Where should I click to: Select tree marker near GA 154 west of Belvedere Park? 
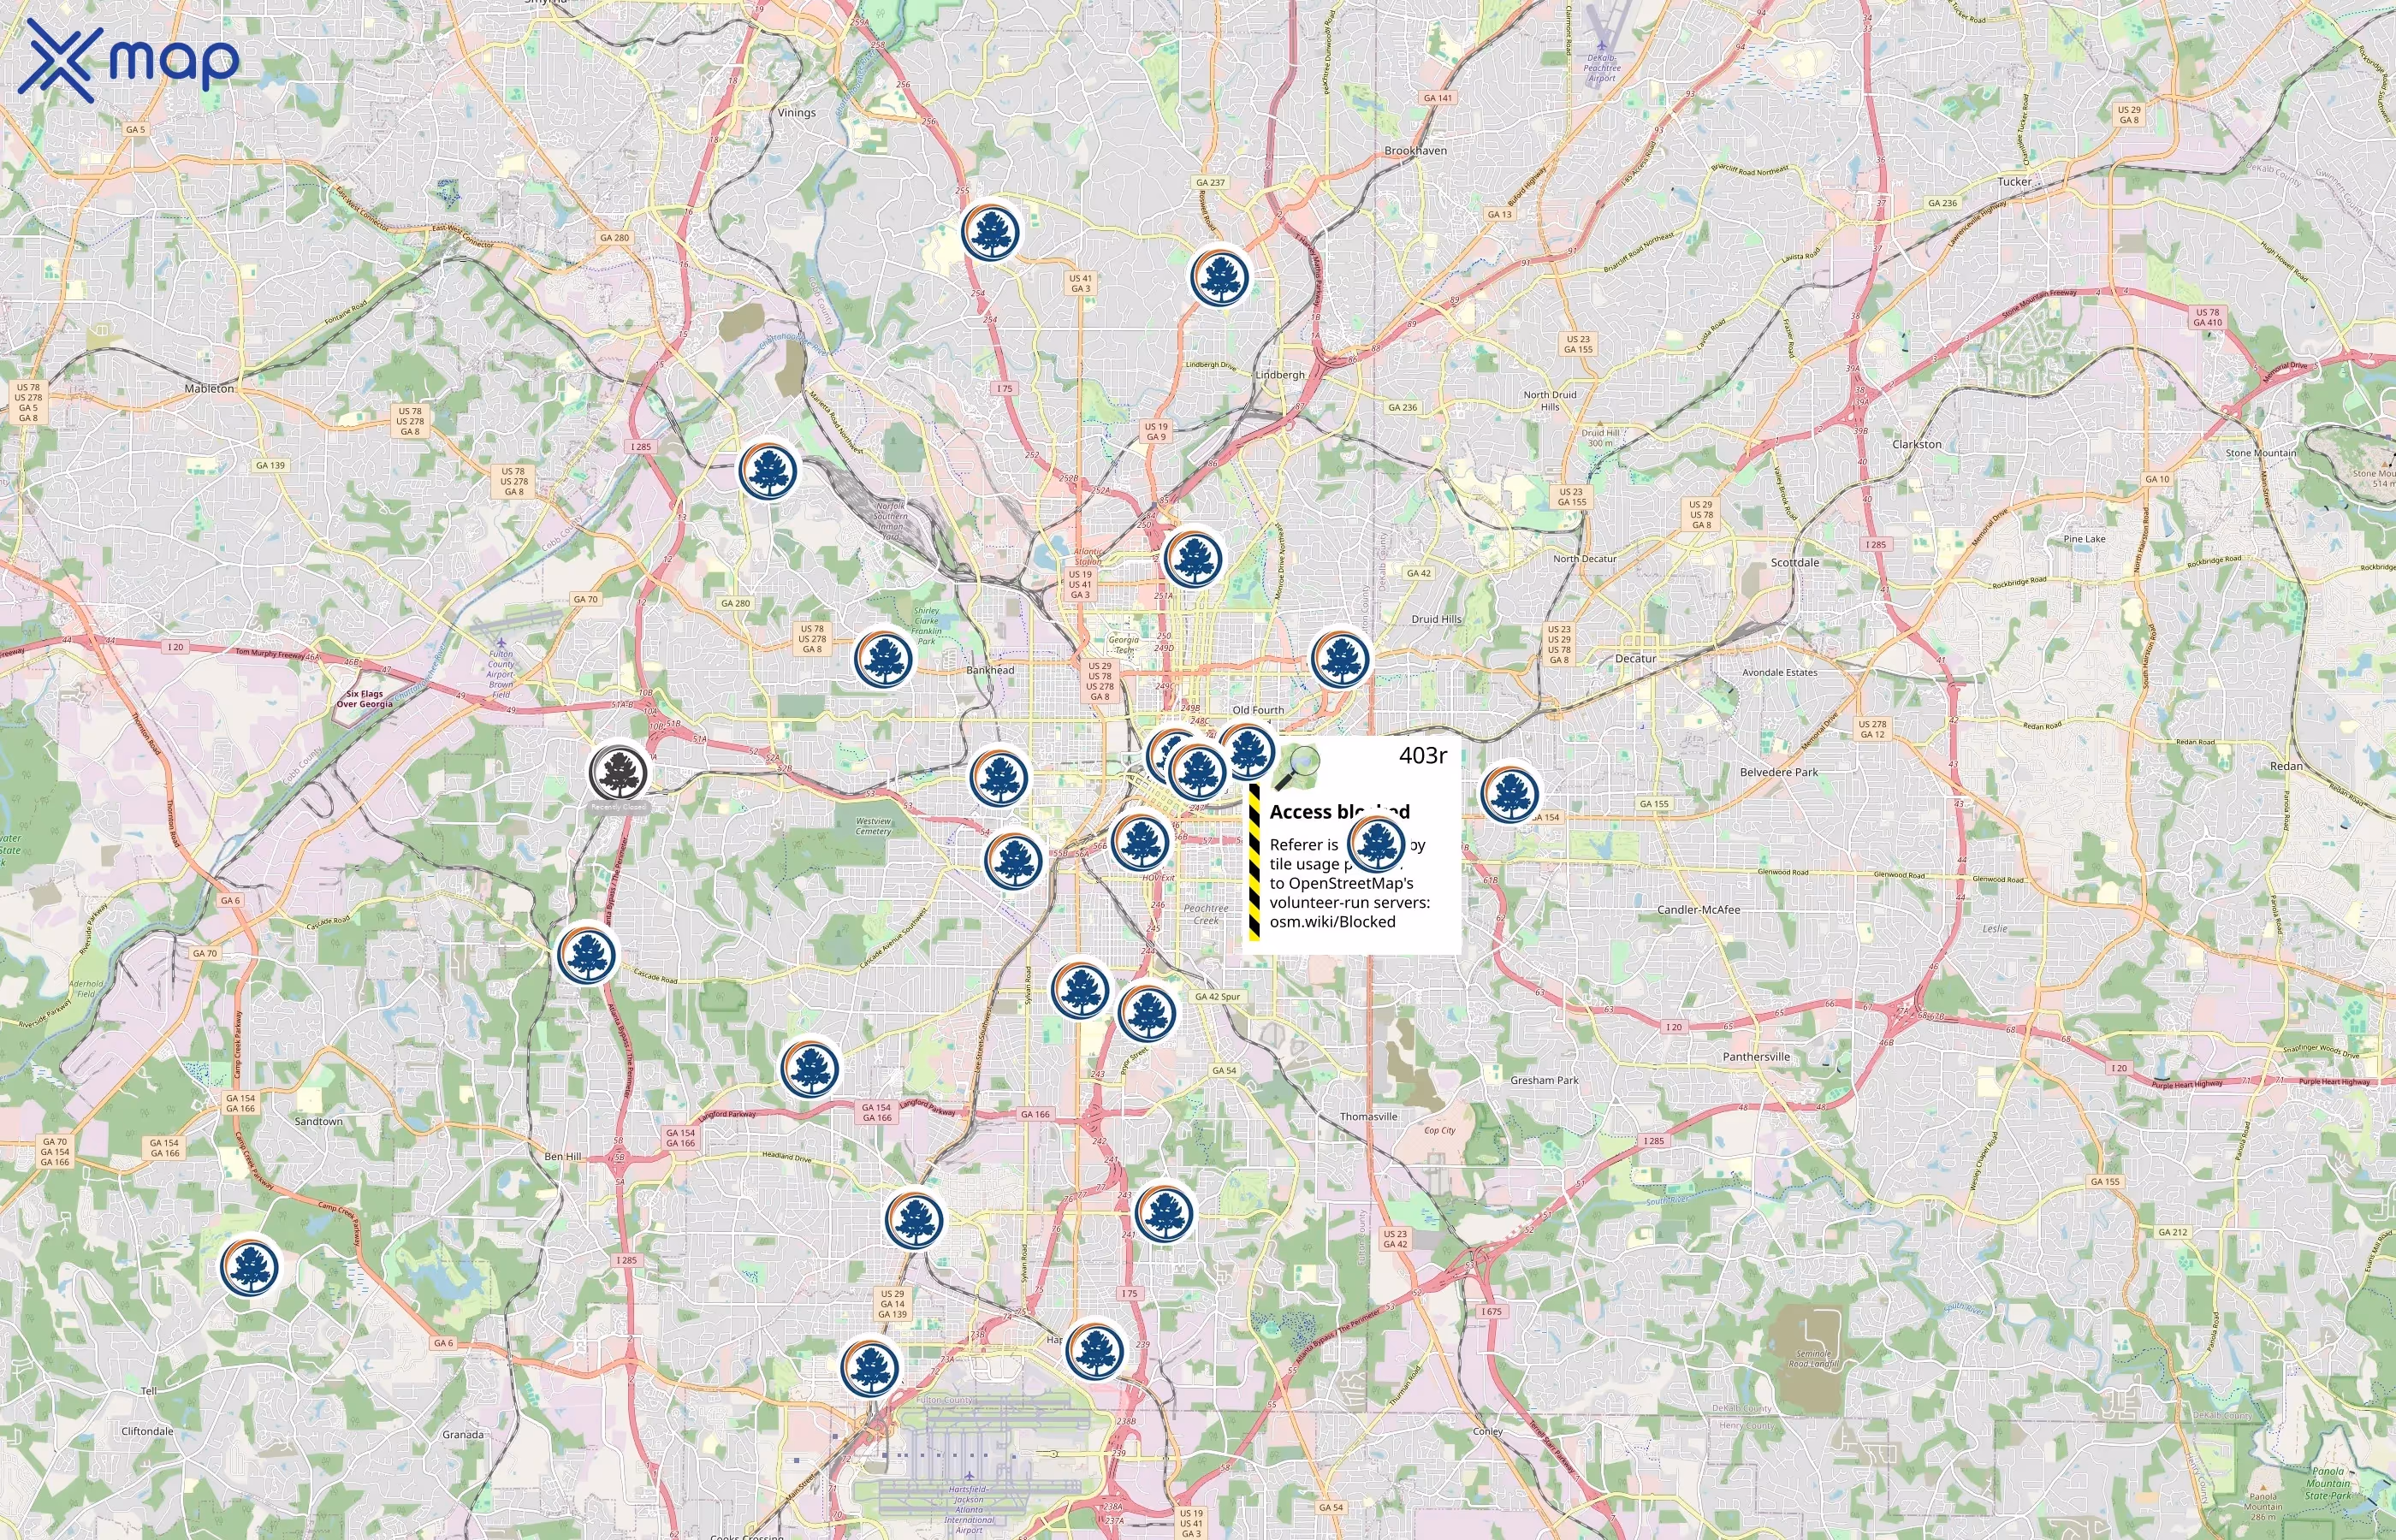coord(1511,793)
